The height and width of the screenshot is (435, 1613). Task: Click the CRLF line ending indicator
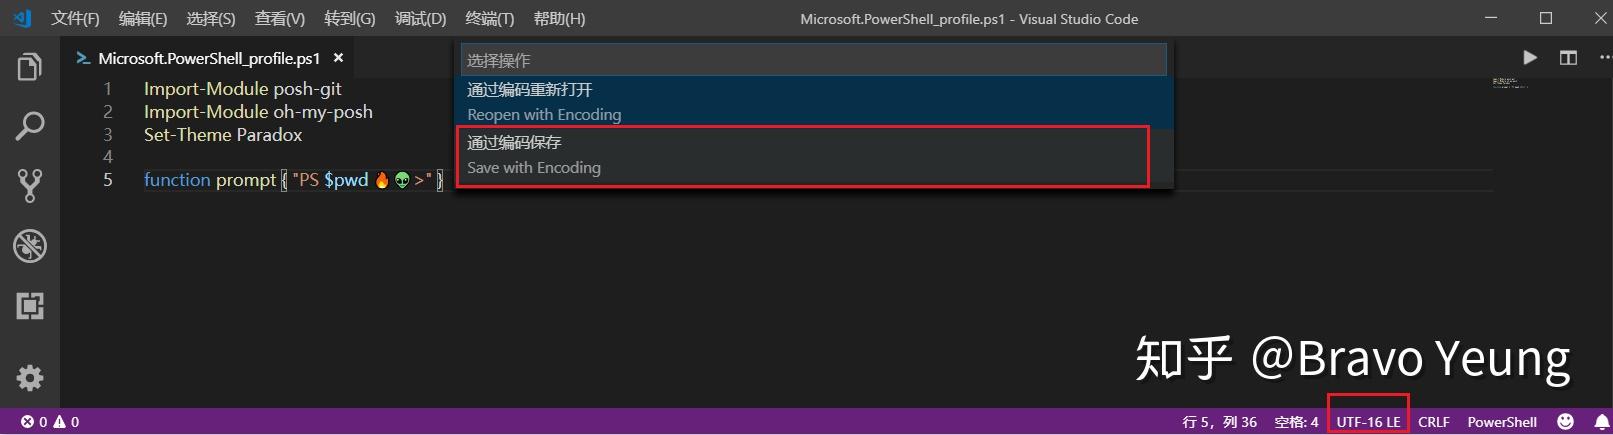coord(1433,422)
